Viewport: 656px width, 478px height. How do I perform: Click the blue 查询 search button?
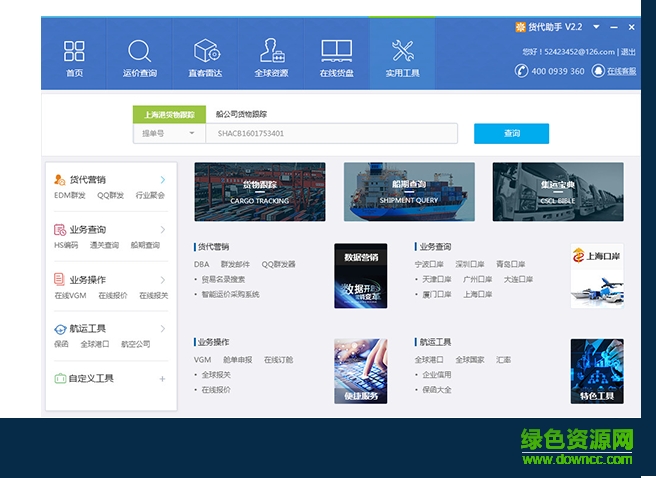pyautogui.click(x=511, y=133)
